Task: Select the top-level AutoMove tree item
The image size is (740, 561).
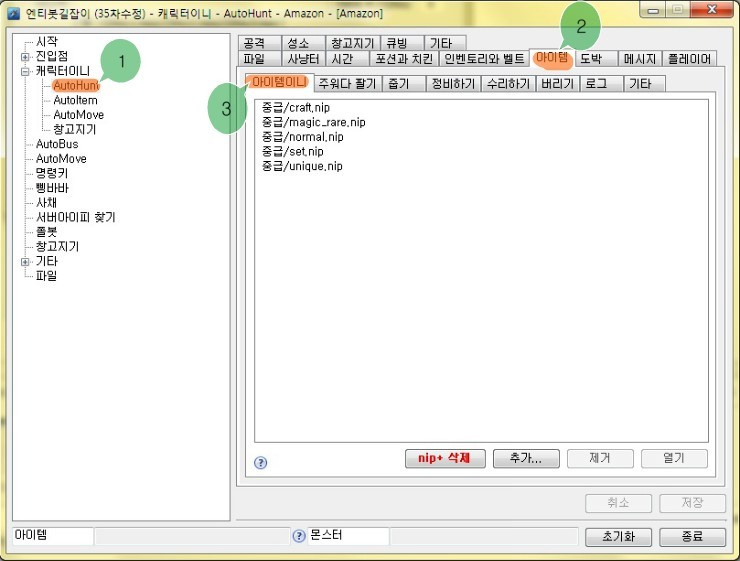Action: tap(61, 159)
